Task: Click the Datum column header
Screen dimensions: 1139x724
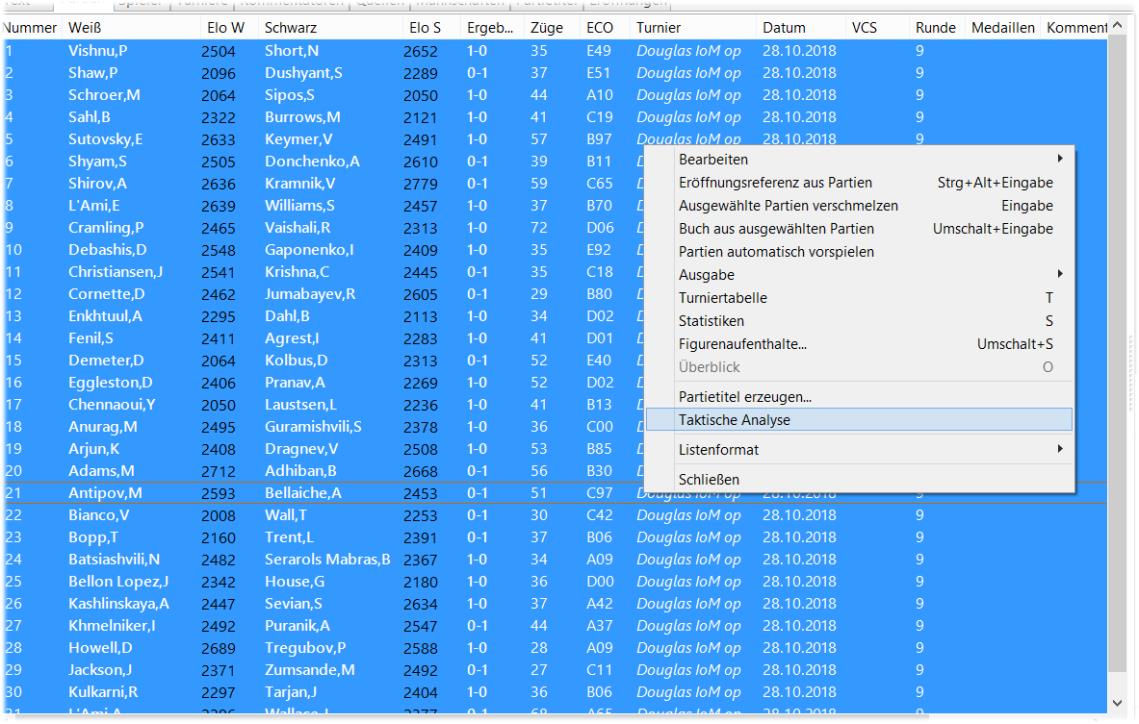Action: tap(784, 28)
